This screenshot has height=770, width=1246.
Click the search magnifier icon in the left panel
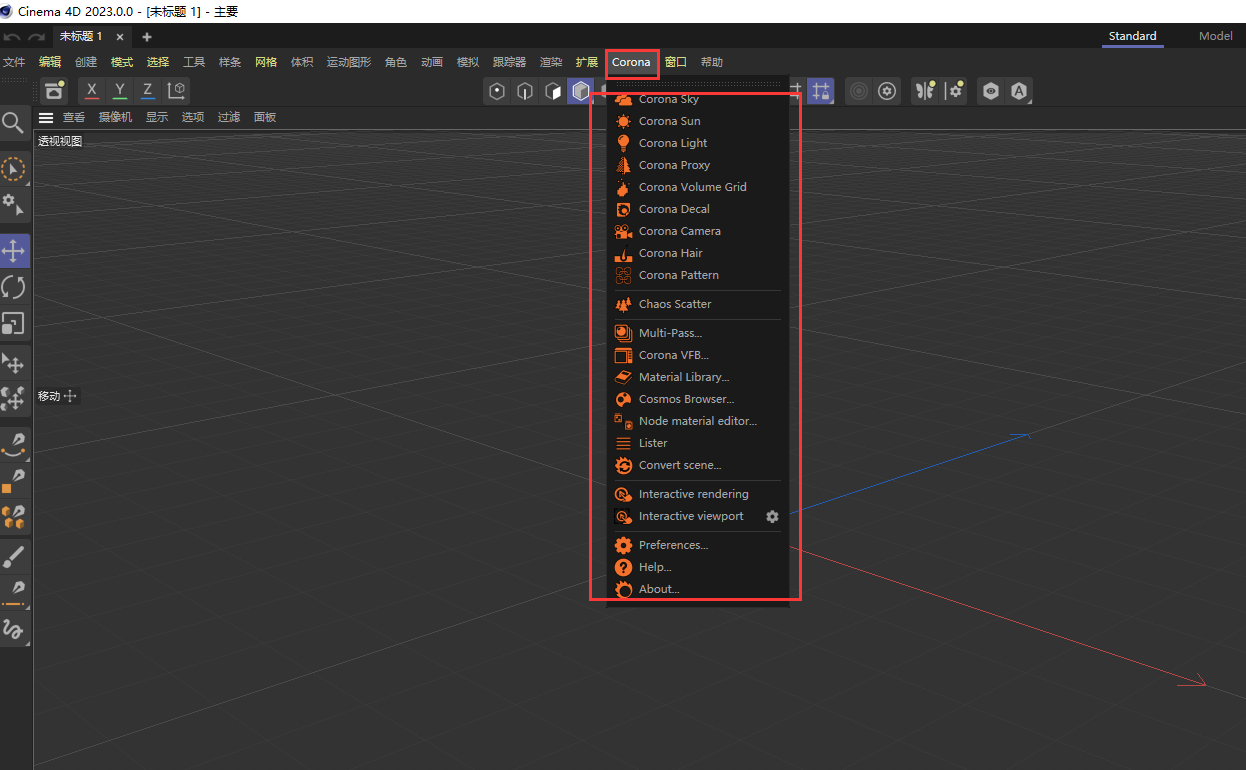(14, 122)
